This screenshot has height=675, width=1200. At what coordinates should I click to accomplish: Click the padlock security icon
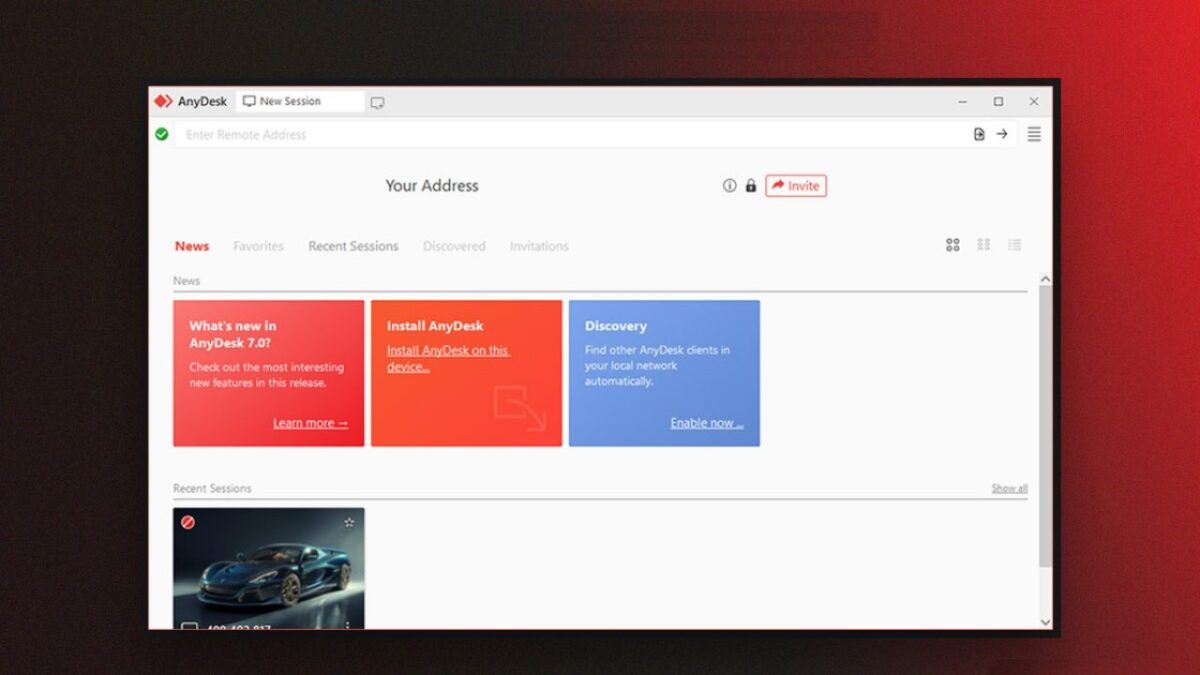[x=750, y=186]
